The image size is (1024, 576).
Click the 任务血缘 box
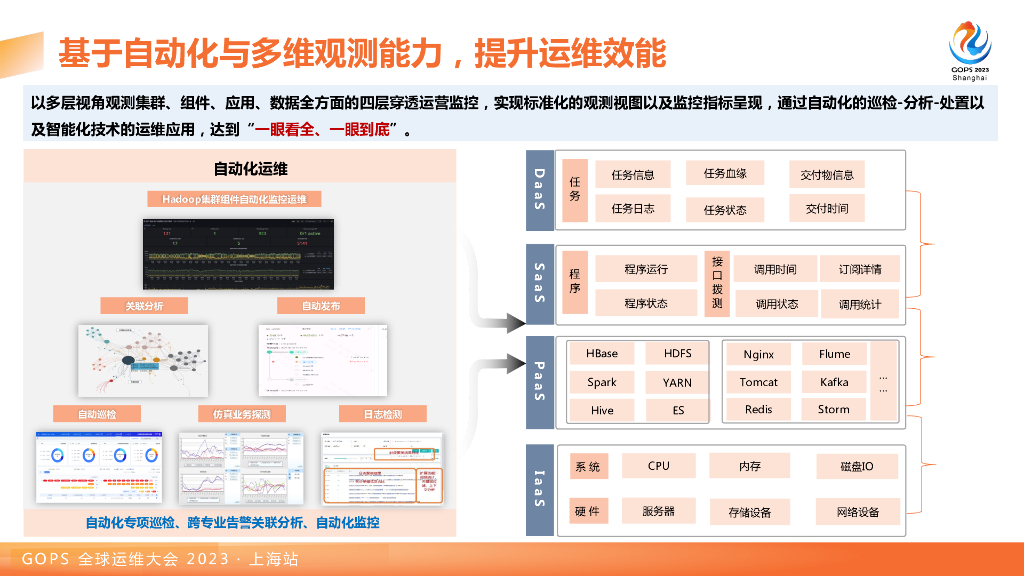[x=725, y=173]
